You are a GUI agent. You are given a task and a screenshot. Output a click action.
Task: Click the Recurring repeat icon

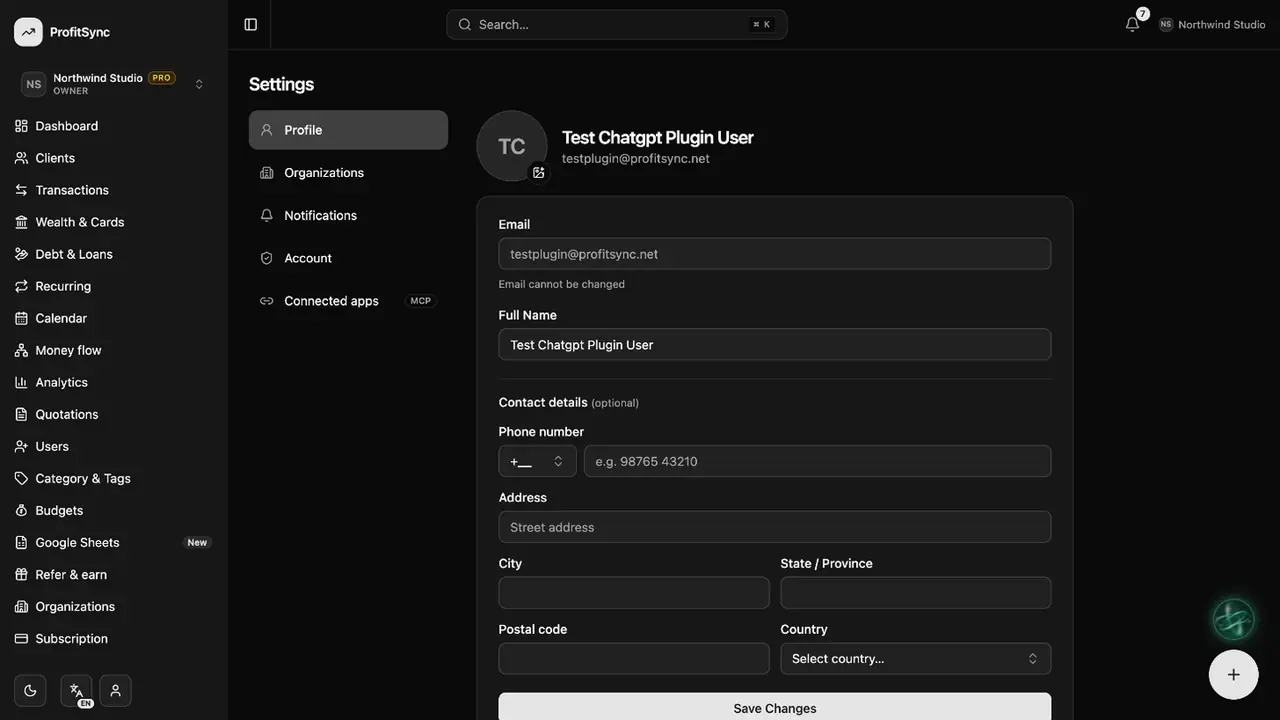coord(21,286)
